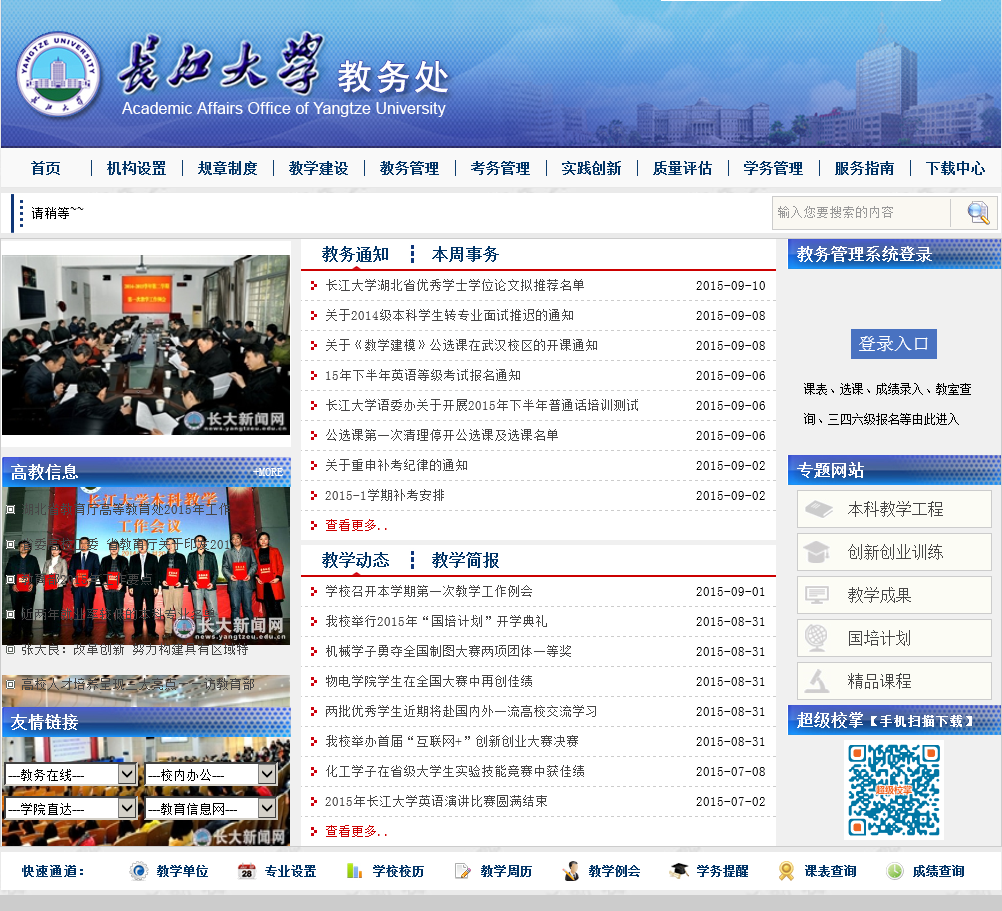1002x911 pixels.
Task: Open 2015-1学期补考安排 notice
Action: point(385,495)
